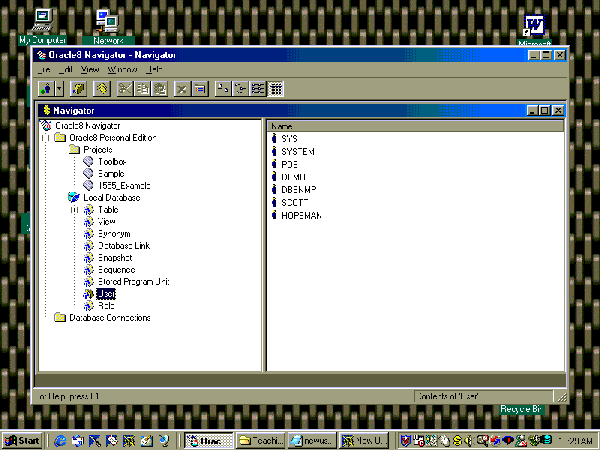The width and height of the screenshot is (600, 450).
Task: Open the View menu
Action: pos(90,70)
